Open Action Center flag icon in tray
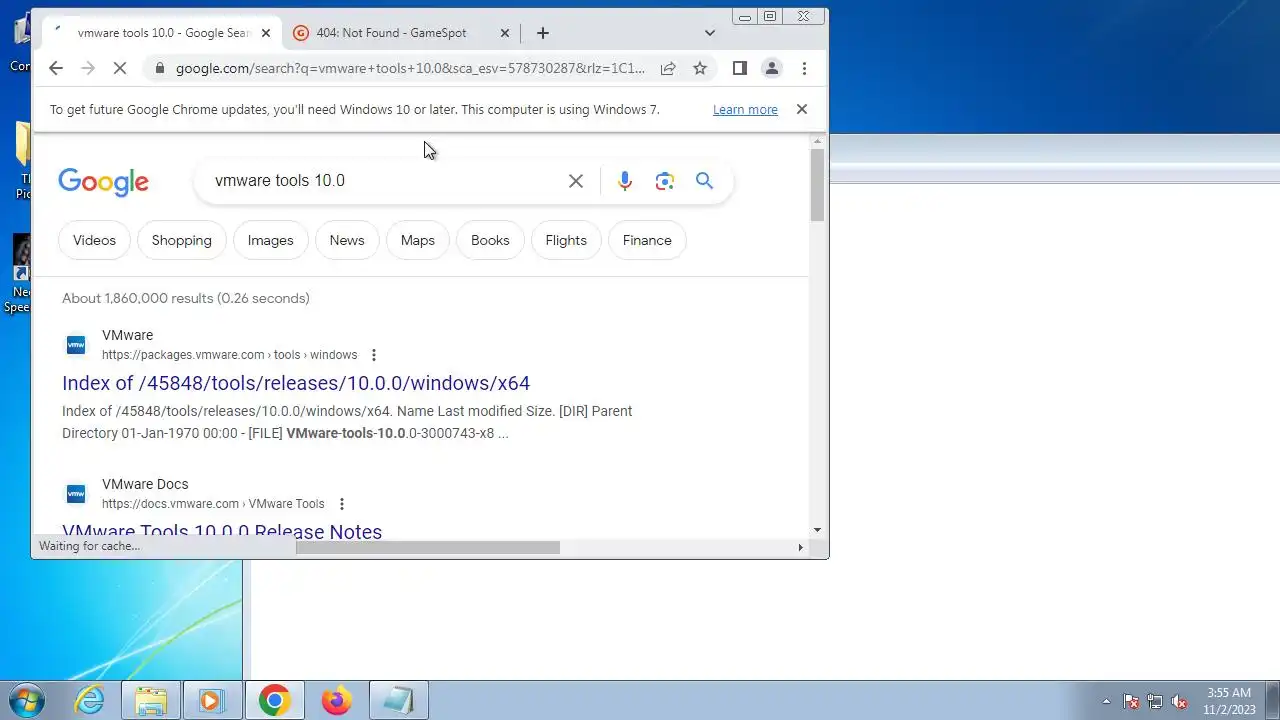The width and height of the screenshot is (1280, 720). (x=1131, y=702)
